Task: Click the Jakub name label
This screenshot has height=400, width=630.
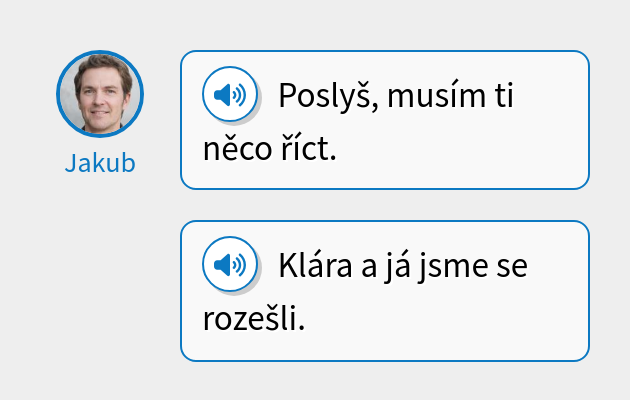Action: tap(100, 164)
